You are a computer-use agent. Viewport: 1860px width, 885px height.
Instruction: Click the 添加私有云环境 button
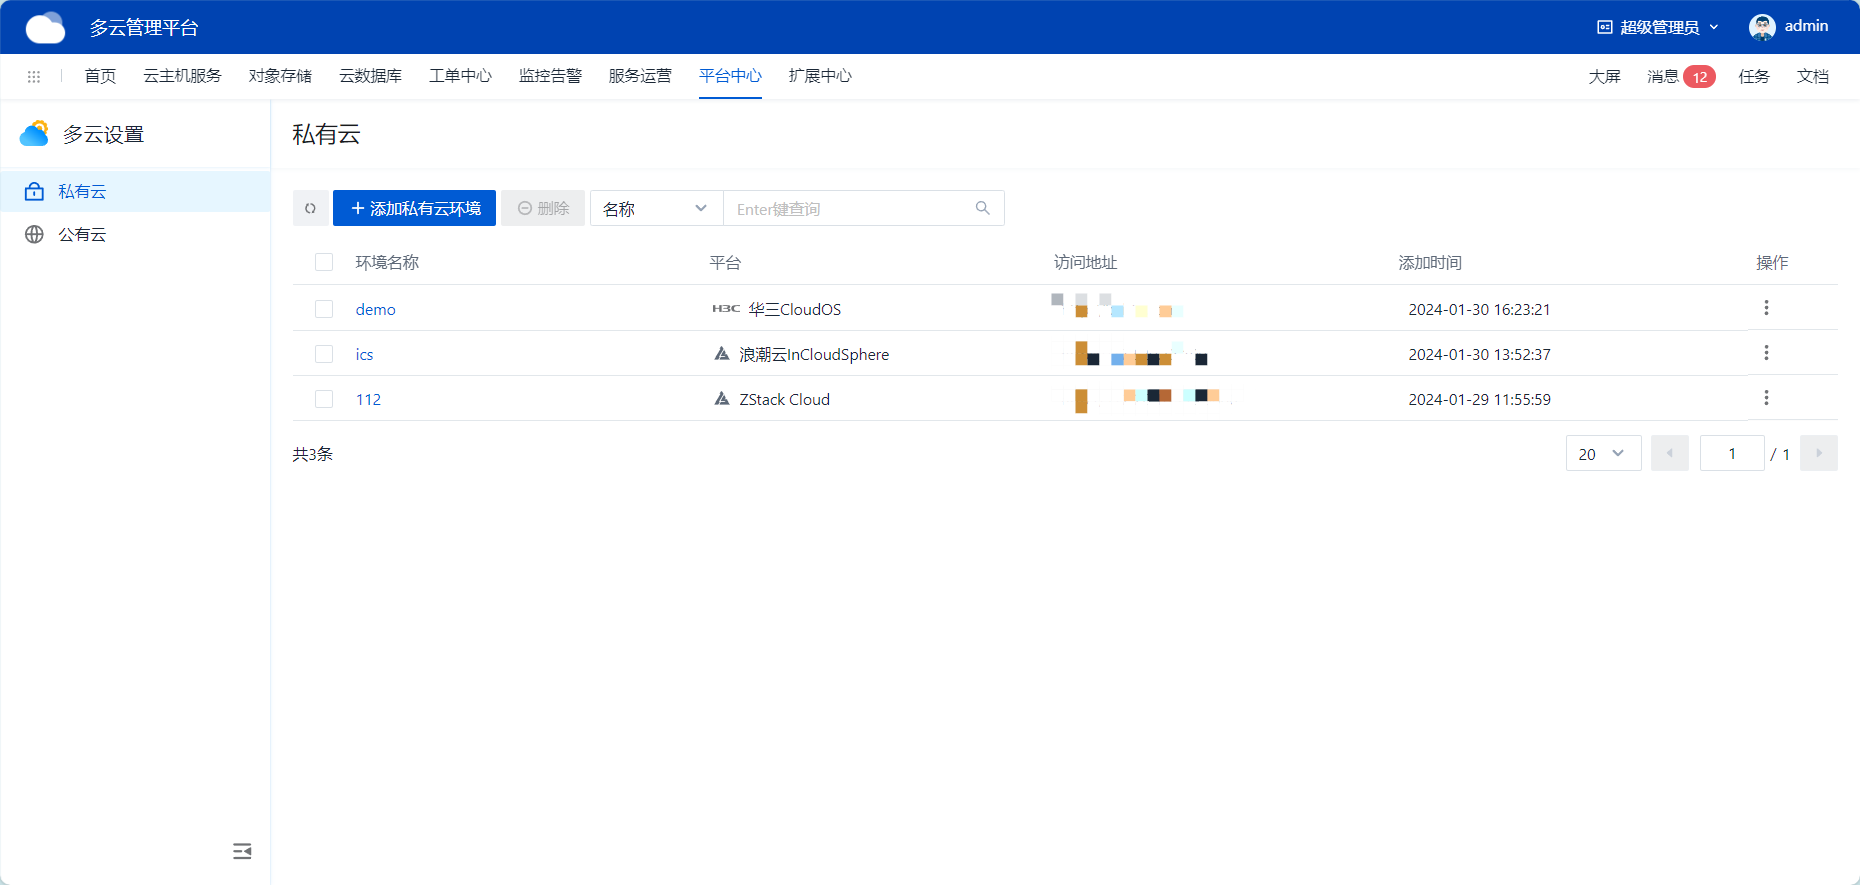point(414,208)
